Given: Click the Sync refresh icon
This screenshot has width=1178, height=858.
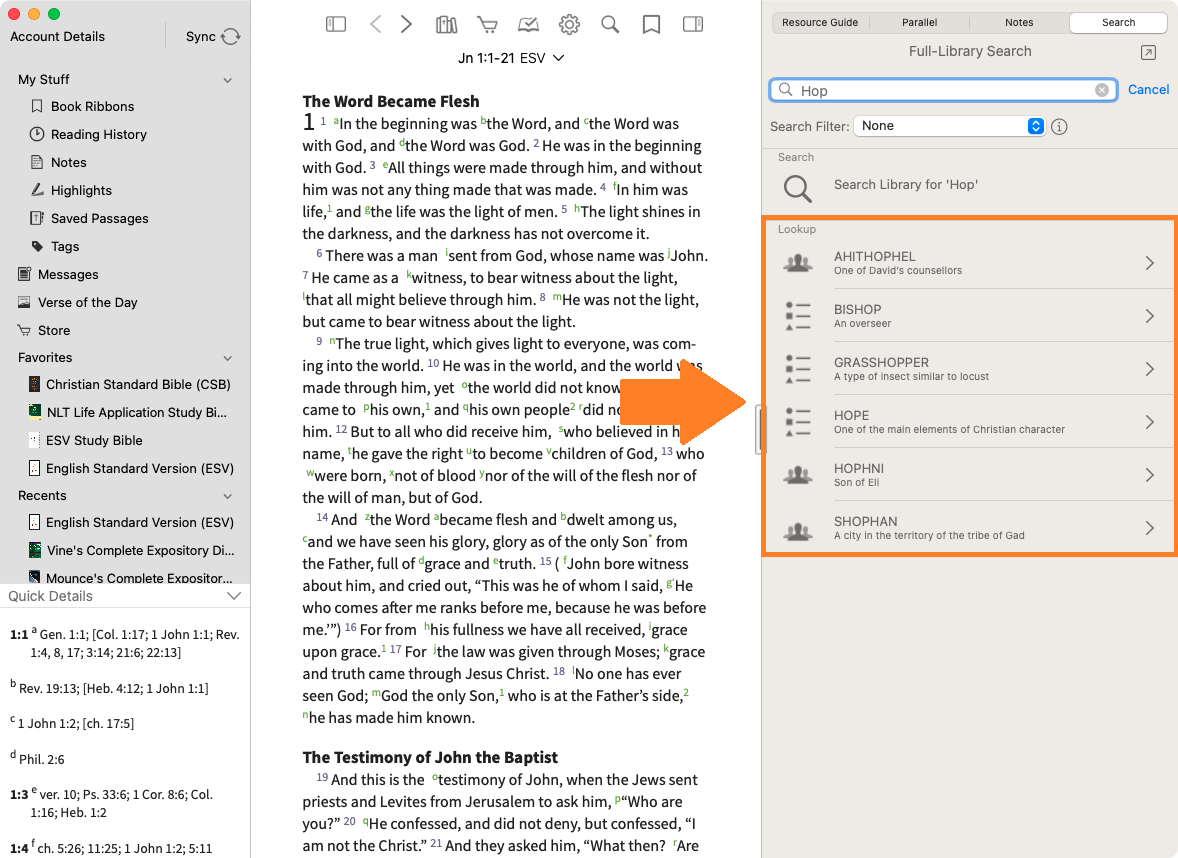Looking at the screenshot, I should [231, 37].
